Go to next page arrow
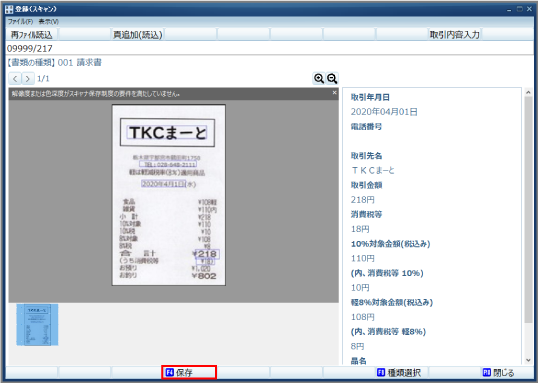 [x=28, y=79]
